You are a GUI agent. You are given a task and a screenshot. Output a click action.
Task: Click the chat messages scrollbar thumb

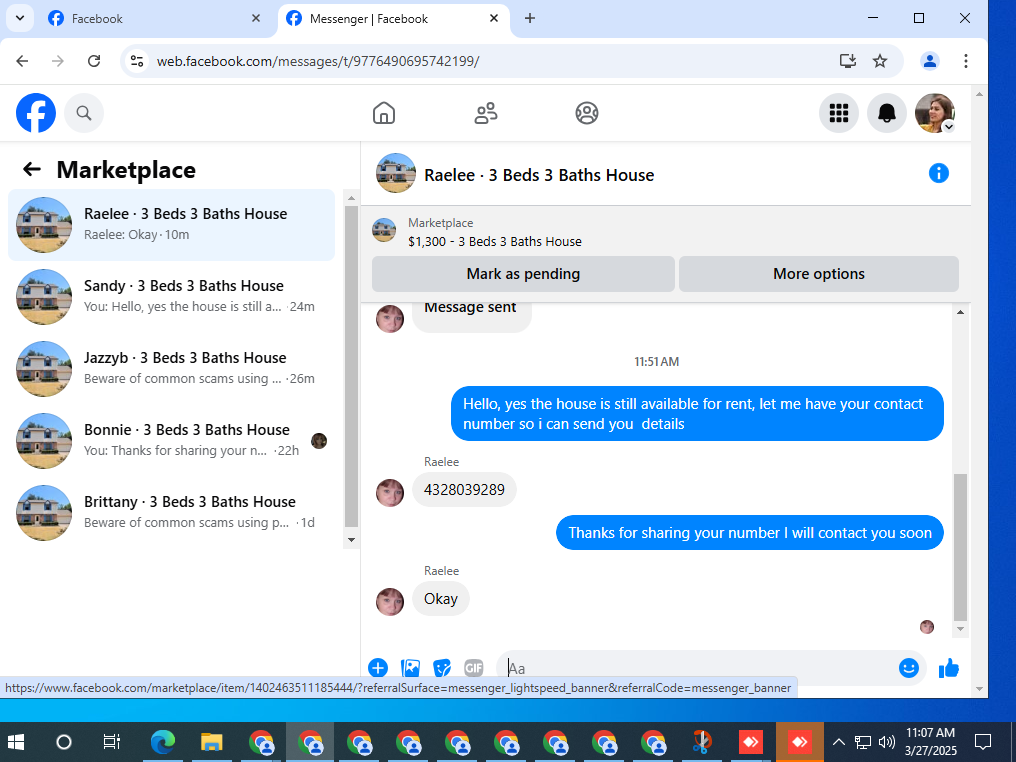pos(960,548)
